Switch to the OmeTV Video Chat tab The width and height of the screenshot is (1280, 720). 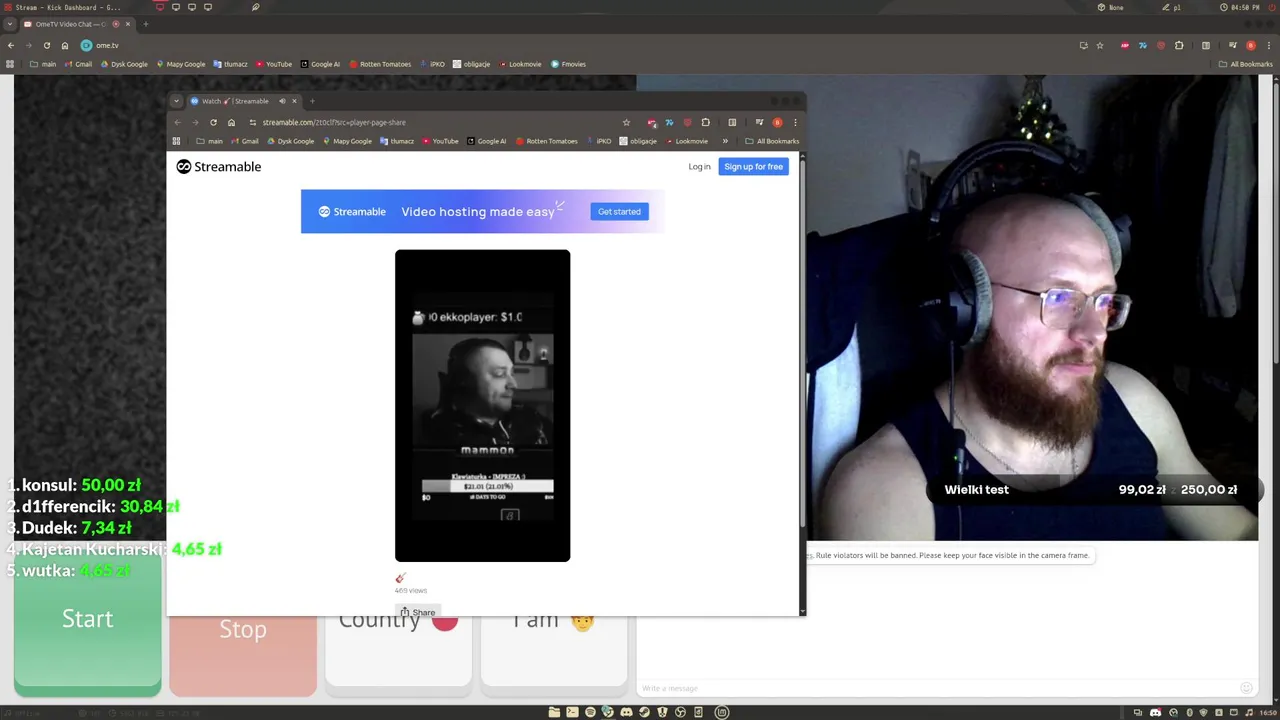70,24
